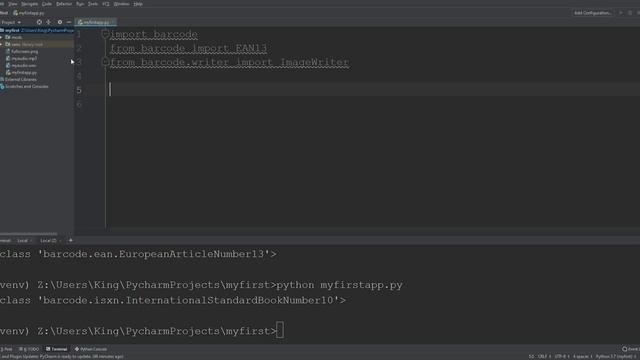This screenshot has height=360, width=640.
Task: Click CRLF line separator in status bar
Action: pos(543,356)
